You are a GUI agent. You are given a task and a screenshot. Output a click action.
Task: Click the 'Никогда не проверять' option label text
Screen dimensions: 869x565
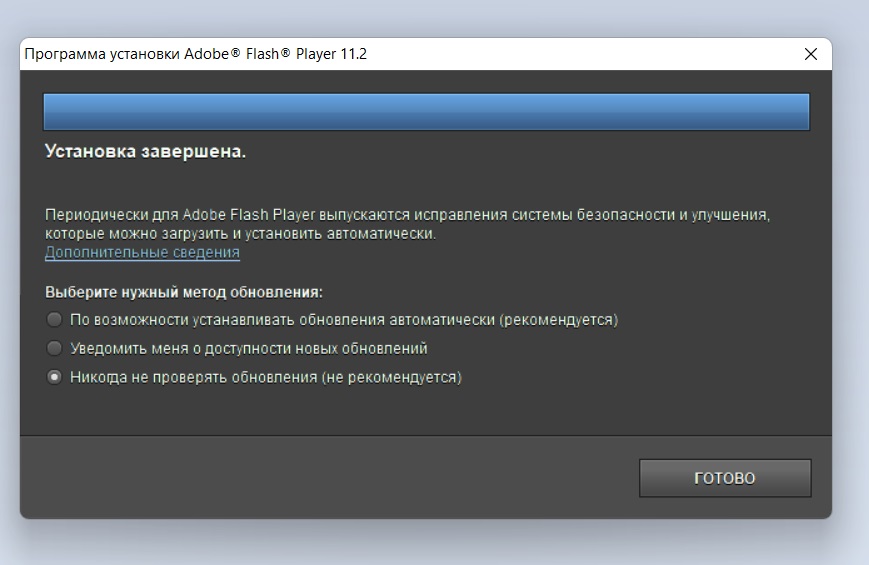tap(265, 377)
